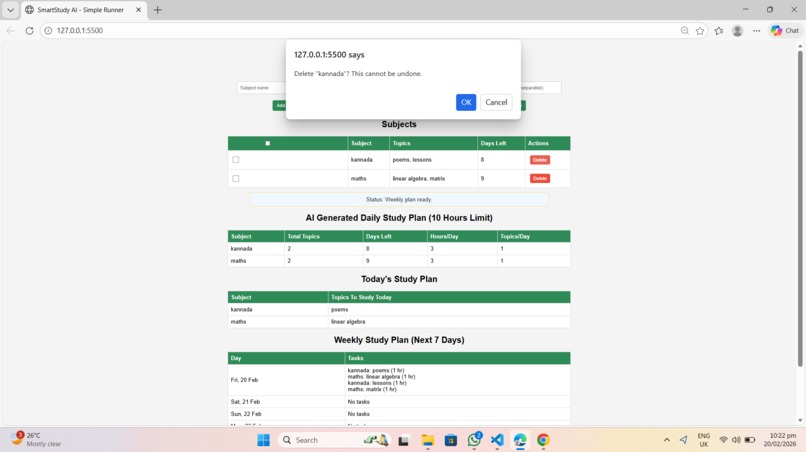The image size is (806, 452).
Task: Click the "Fri, 20 Feb" day cell
Action: (286, 380)
